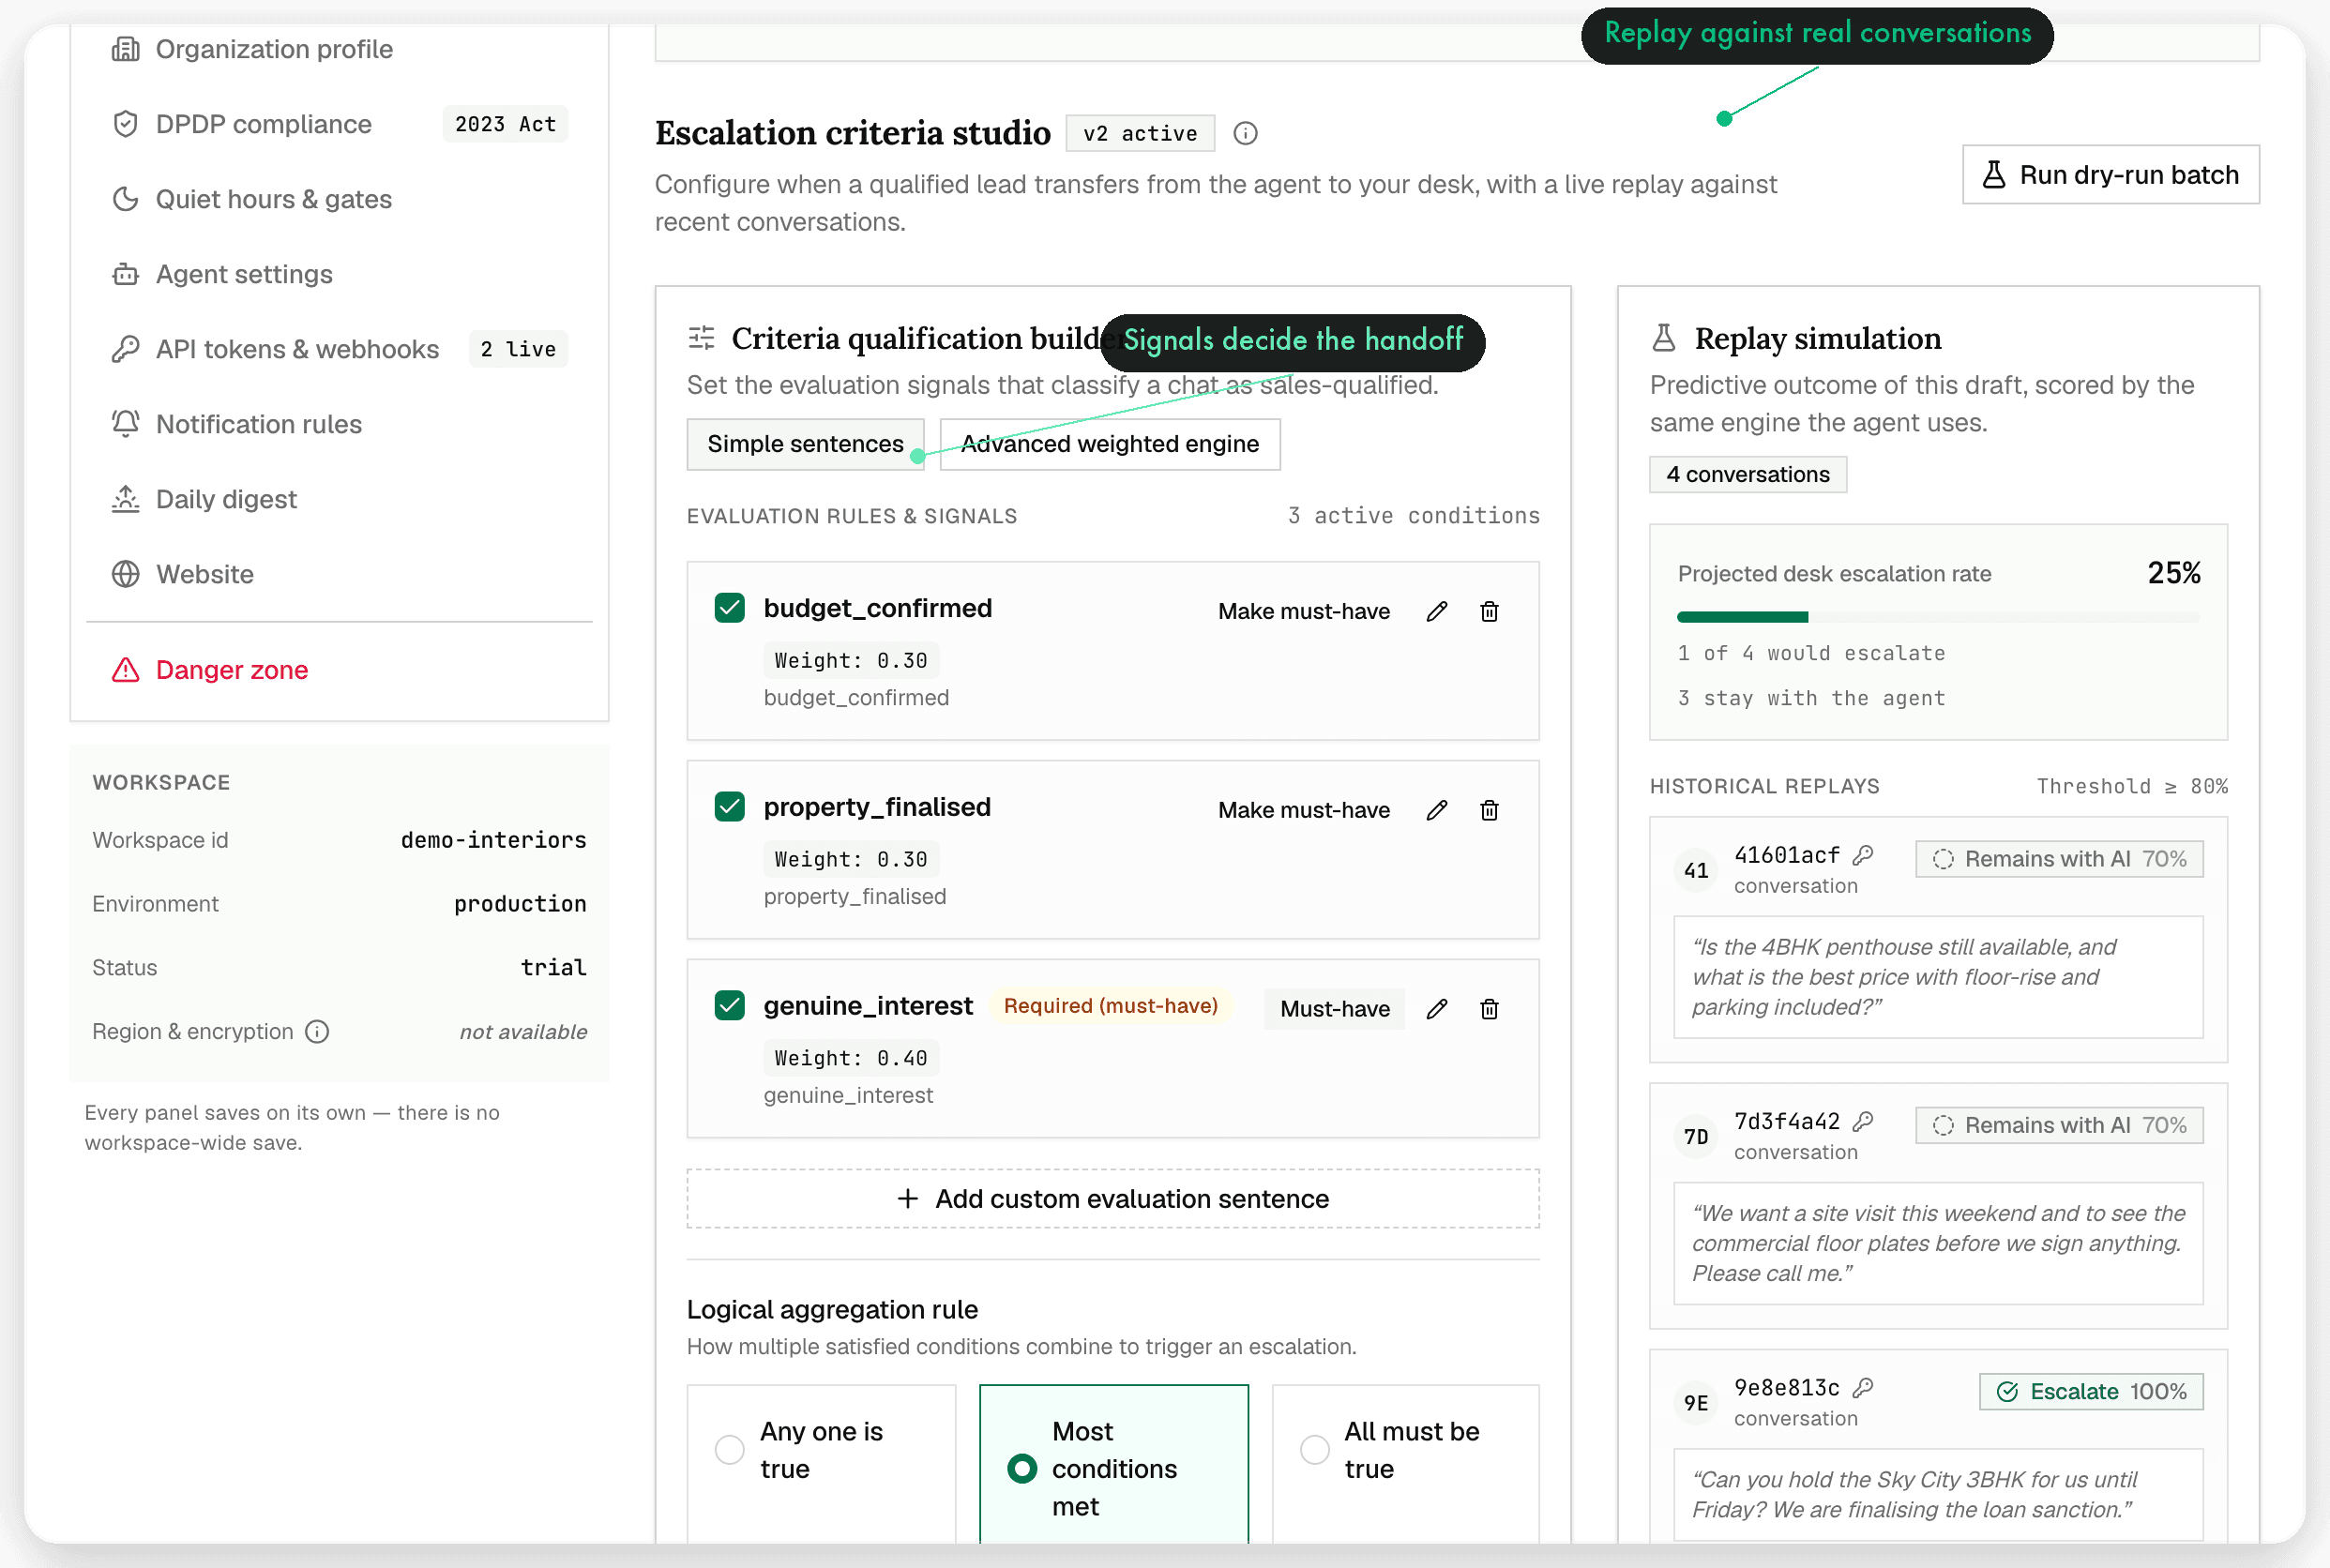Image resolution: width=2330 pixels, height=1568 pixels.
Task: Click the 41 avatar of conversation 41601acf
Action: click(1696, 870)
